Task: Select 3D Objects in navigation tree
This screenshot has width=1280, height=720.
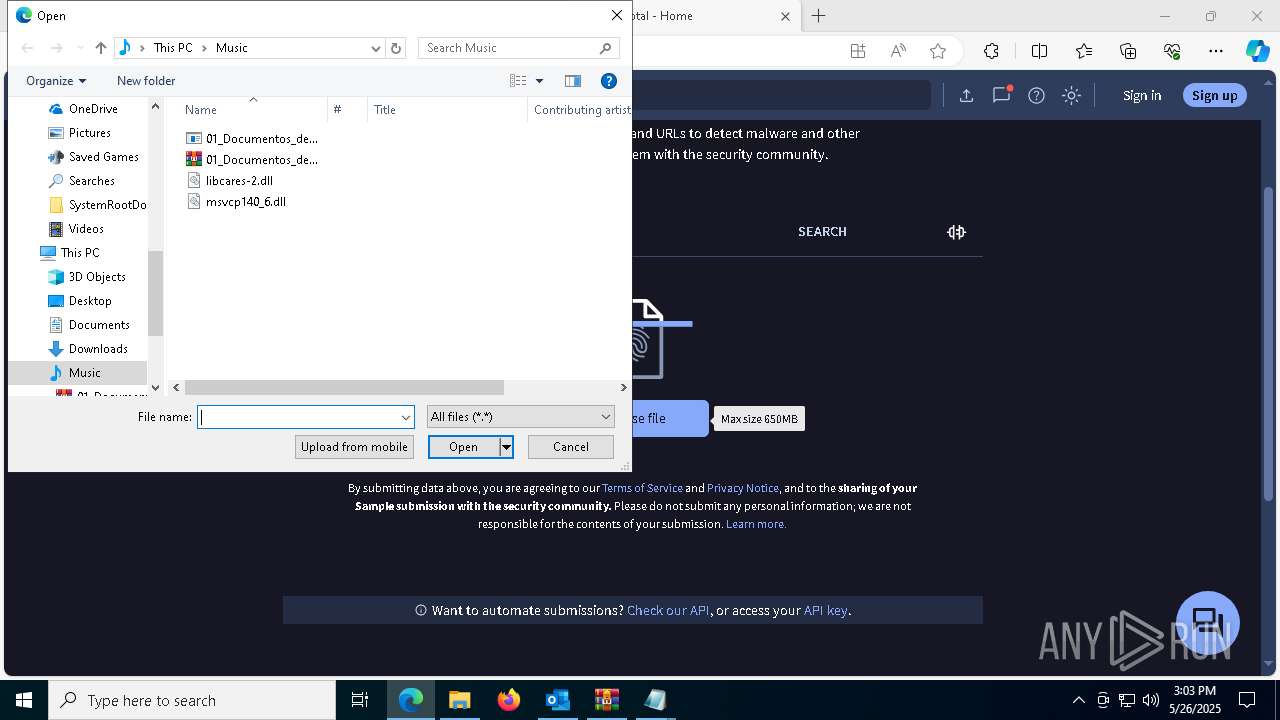Action: pos(97,277)
